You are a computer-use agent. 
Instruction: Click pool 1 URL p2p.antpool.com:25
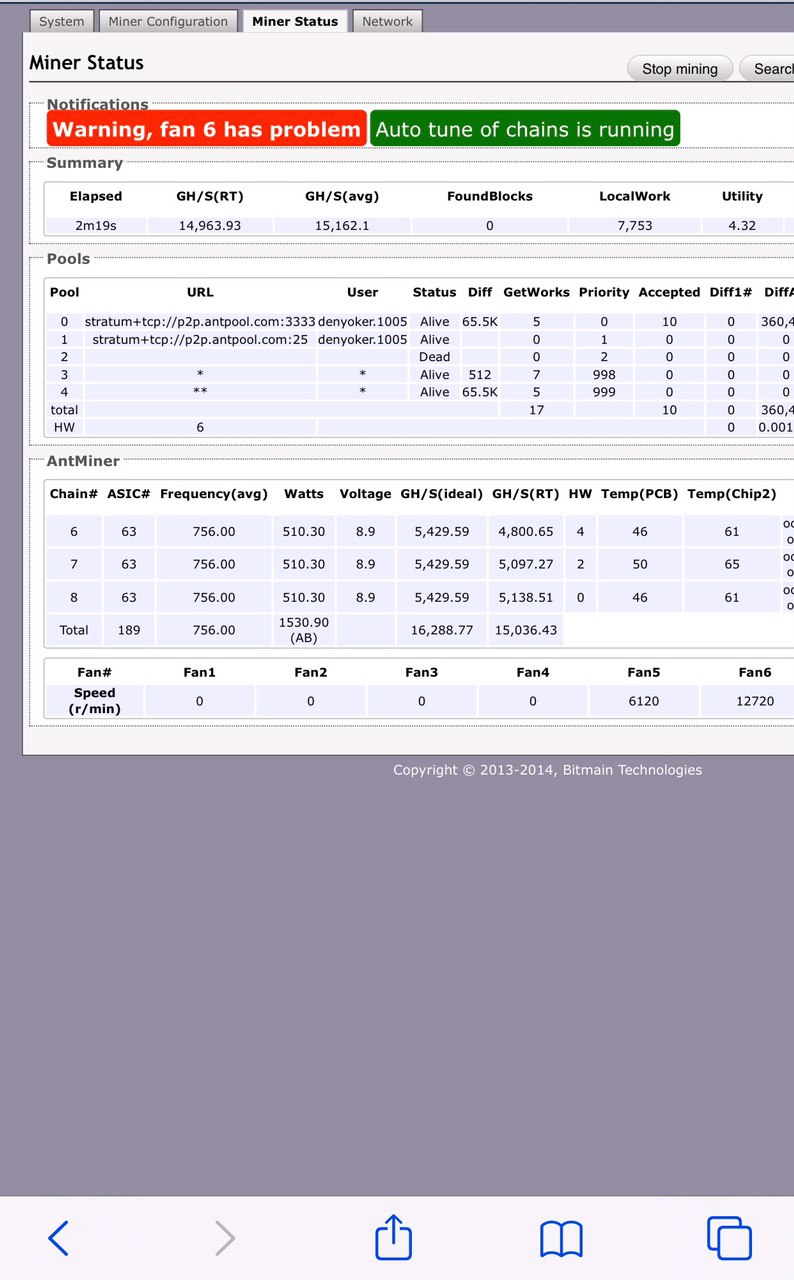200,340
